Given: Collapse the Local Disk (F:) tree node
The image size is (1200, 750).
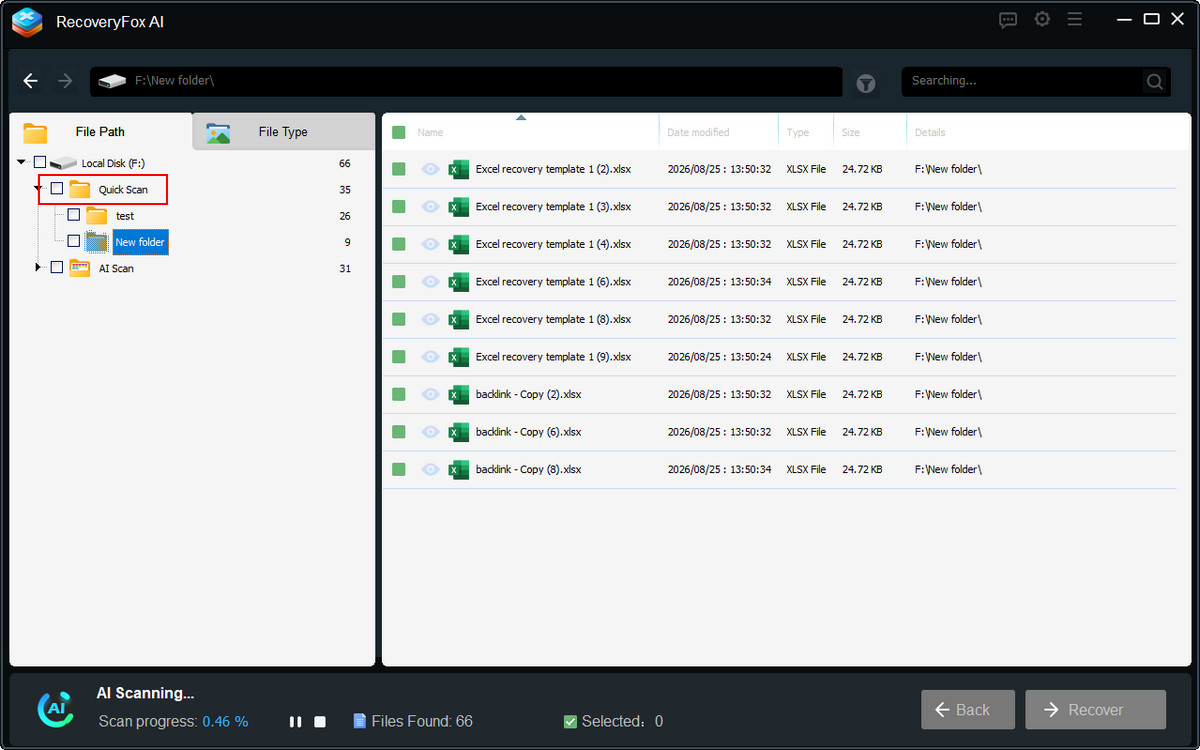Looking at the screenshot, I should (x=22, y=162).
